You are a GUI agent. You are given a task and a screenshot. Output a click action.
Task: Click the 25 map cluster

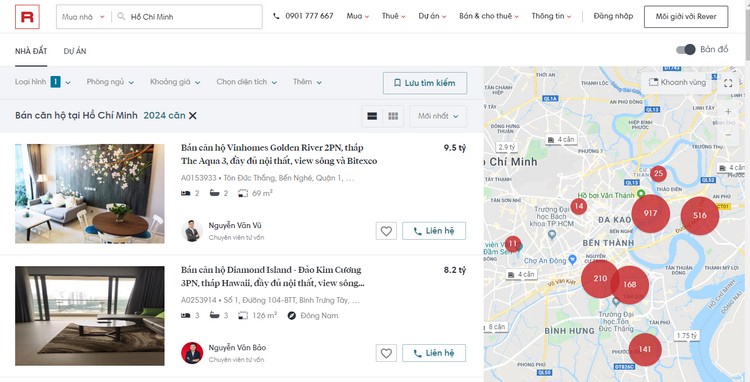[x=659, y=174]
